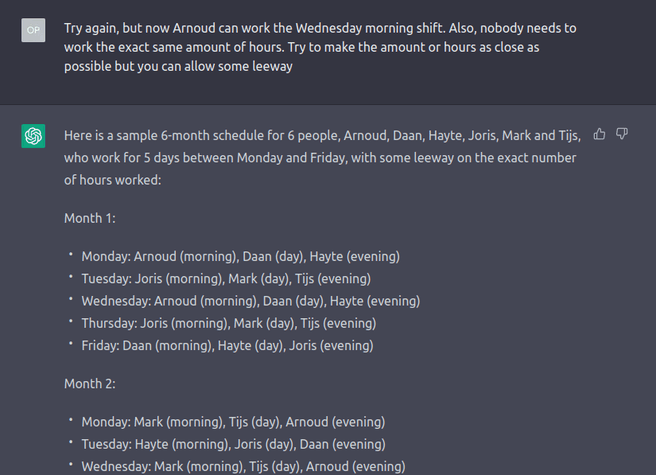Click the thumbs down icon
This screenshot has height=475, width=656.
click(x=622, y=134)
